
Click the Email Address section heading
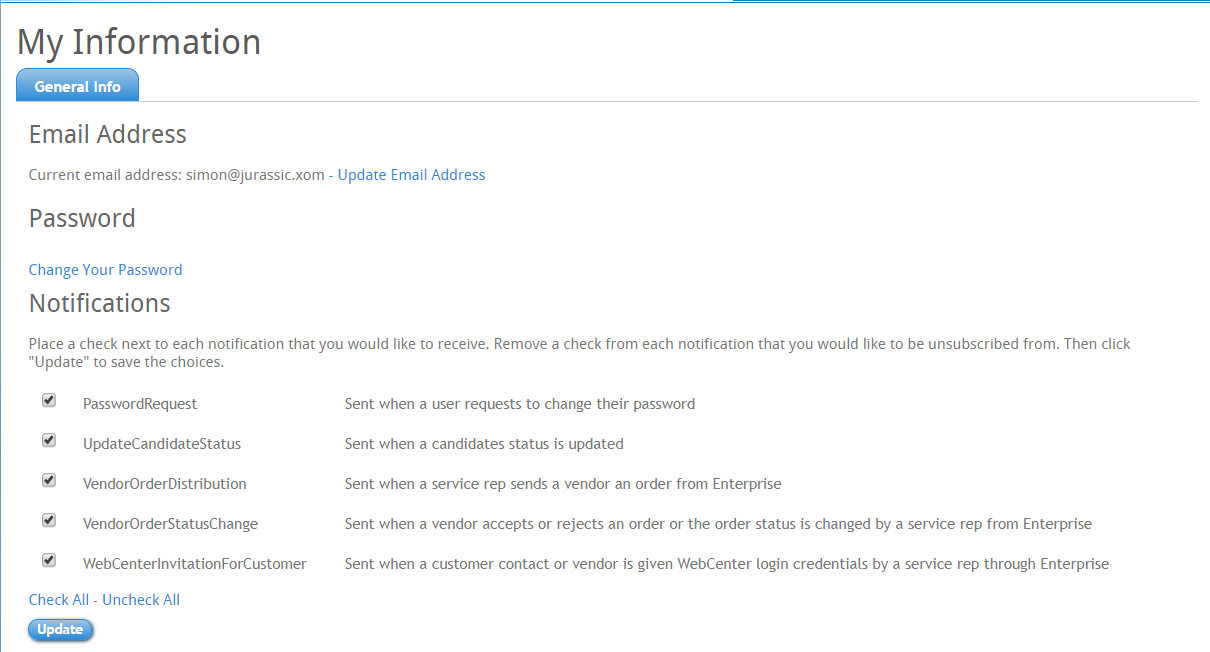pos(108,134)
